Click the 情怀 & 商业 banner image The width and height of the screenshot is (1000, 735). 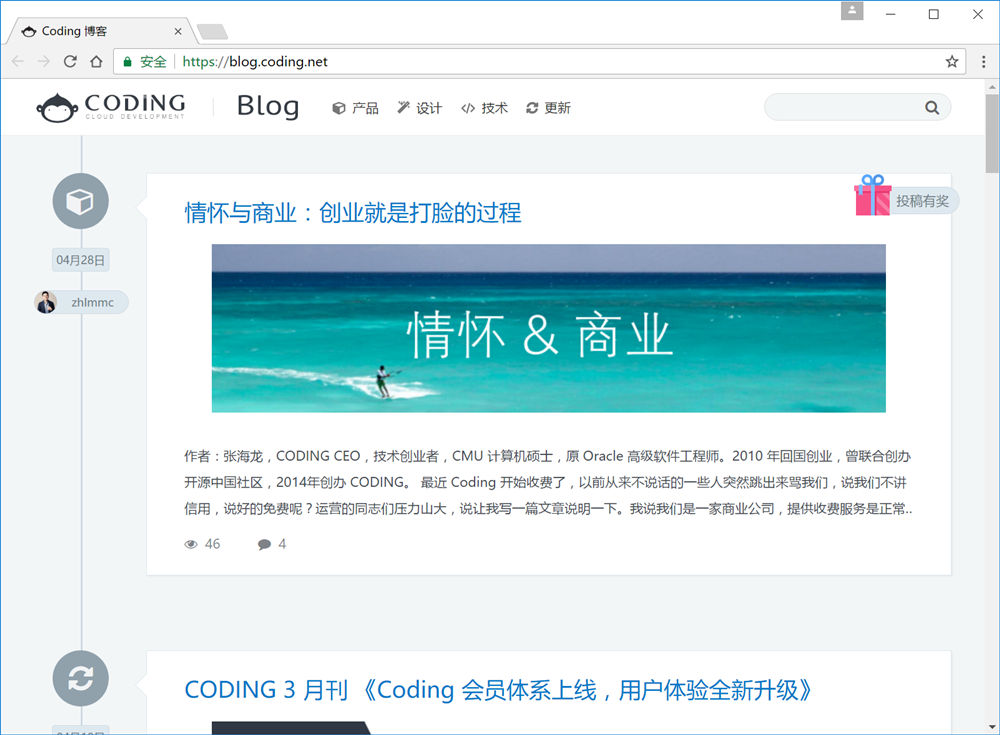pyautogui.click(x=548, y=328)
